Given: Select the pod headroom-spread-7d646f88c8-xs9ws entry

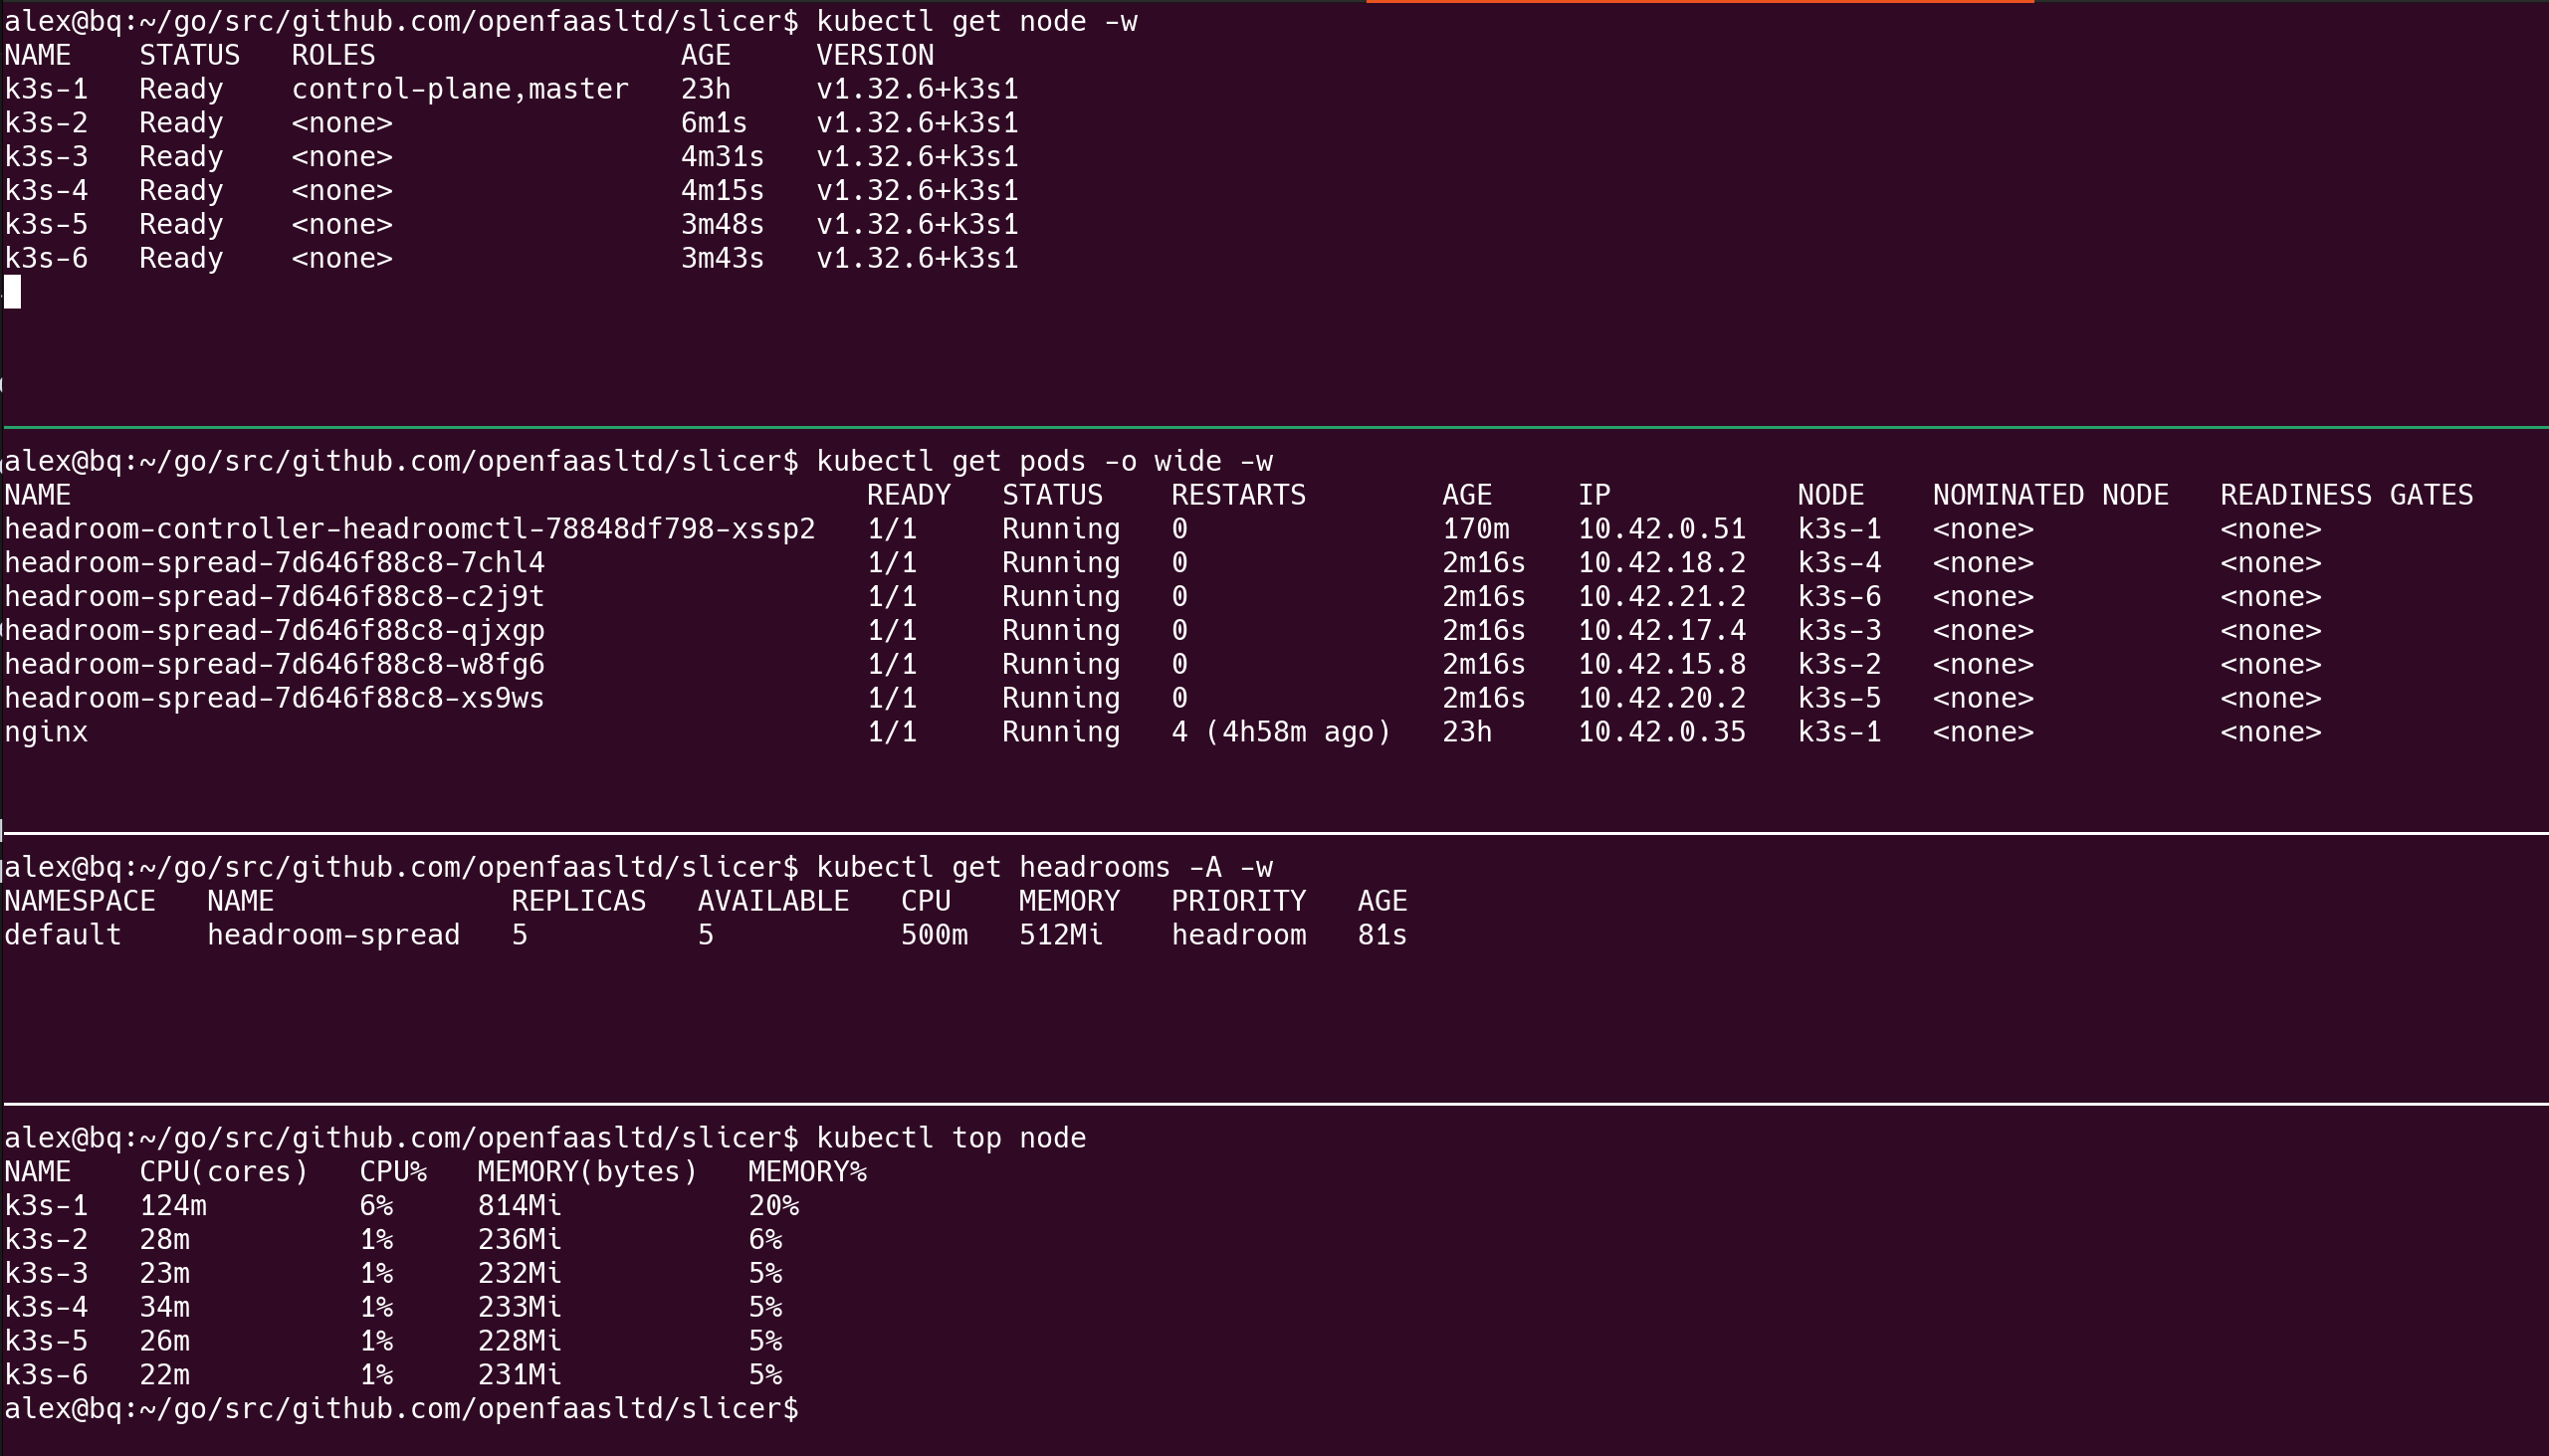Looking at the screenshot, I should (x=272, y=697).
